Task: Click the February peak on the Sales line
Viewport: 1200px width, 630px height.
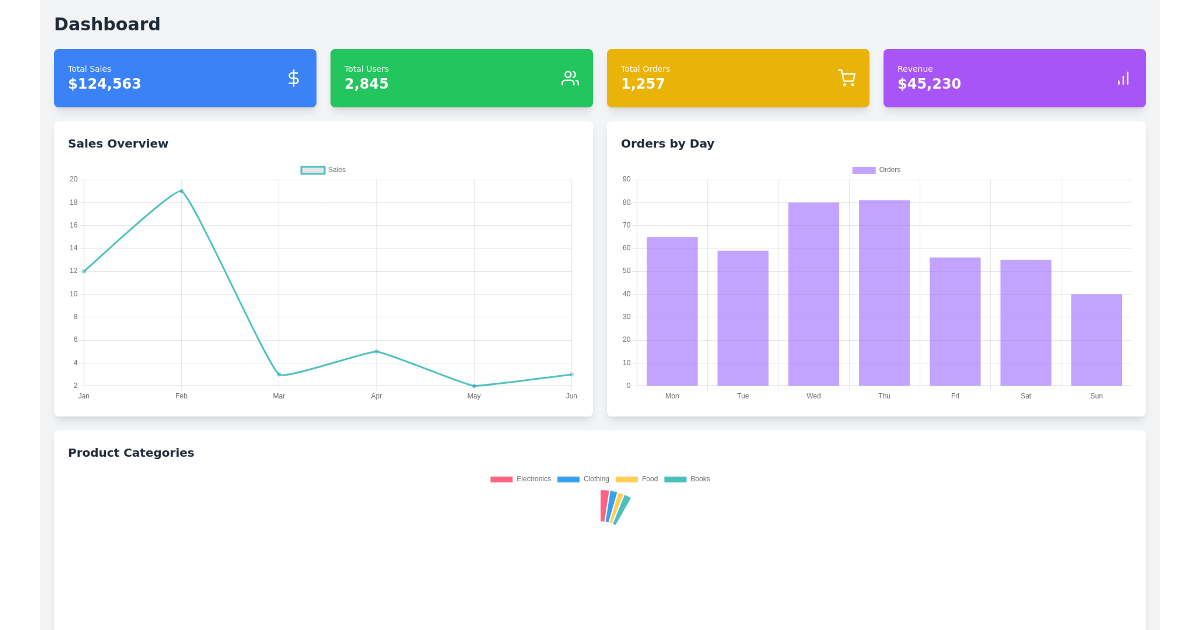Action: (180, 190)
